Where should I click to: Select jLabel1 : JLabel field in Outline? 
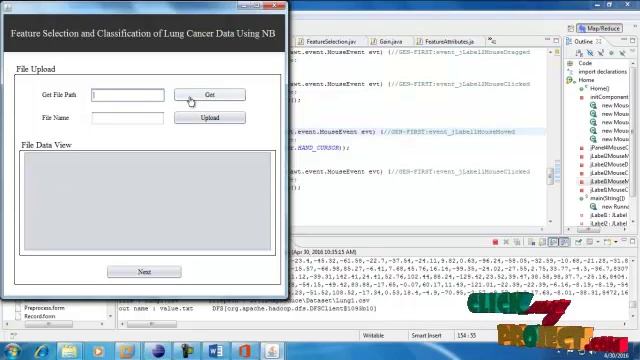(608, 215)
